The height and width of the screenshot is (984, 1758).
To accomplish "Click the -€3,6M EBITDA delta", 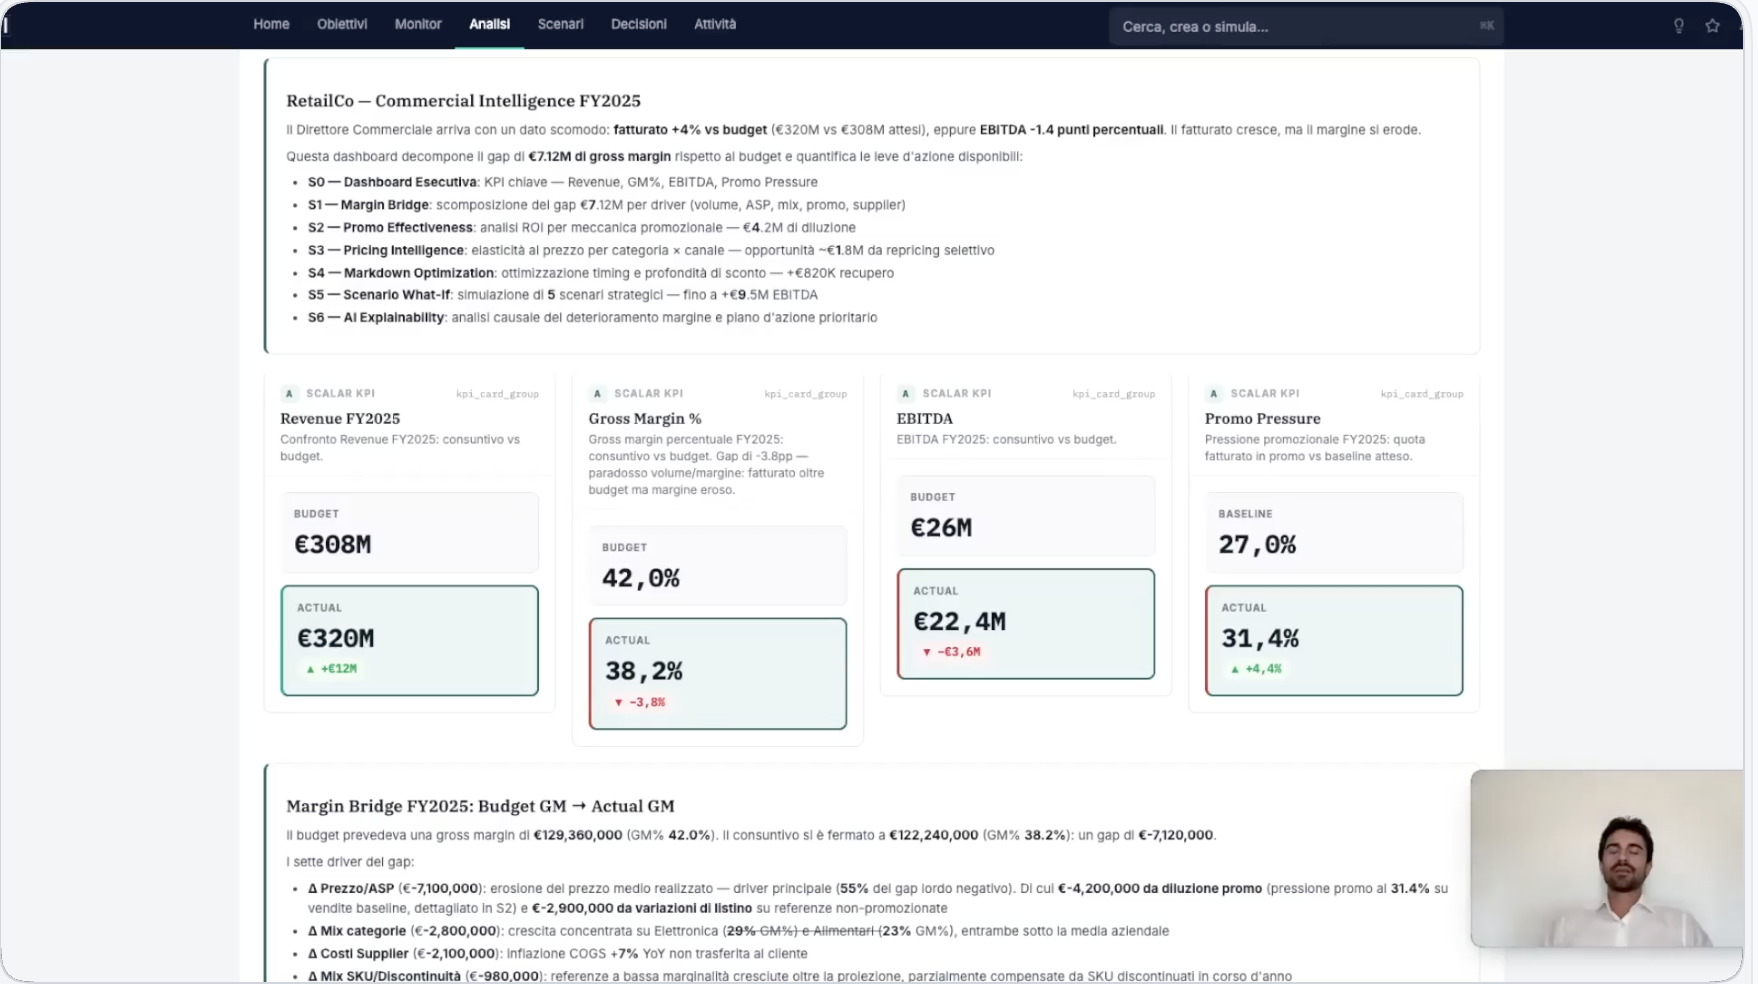I will click(x=951, y=652).
